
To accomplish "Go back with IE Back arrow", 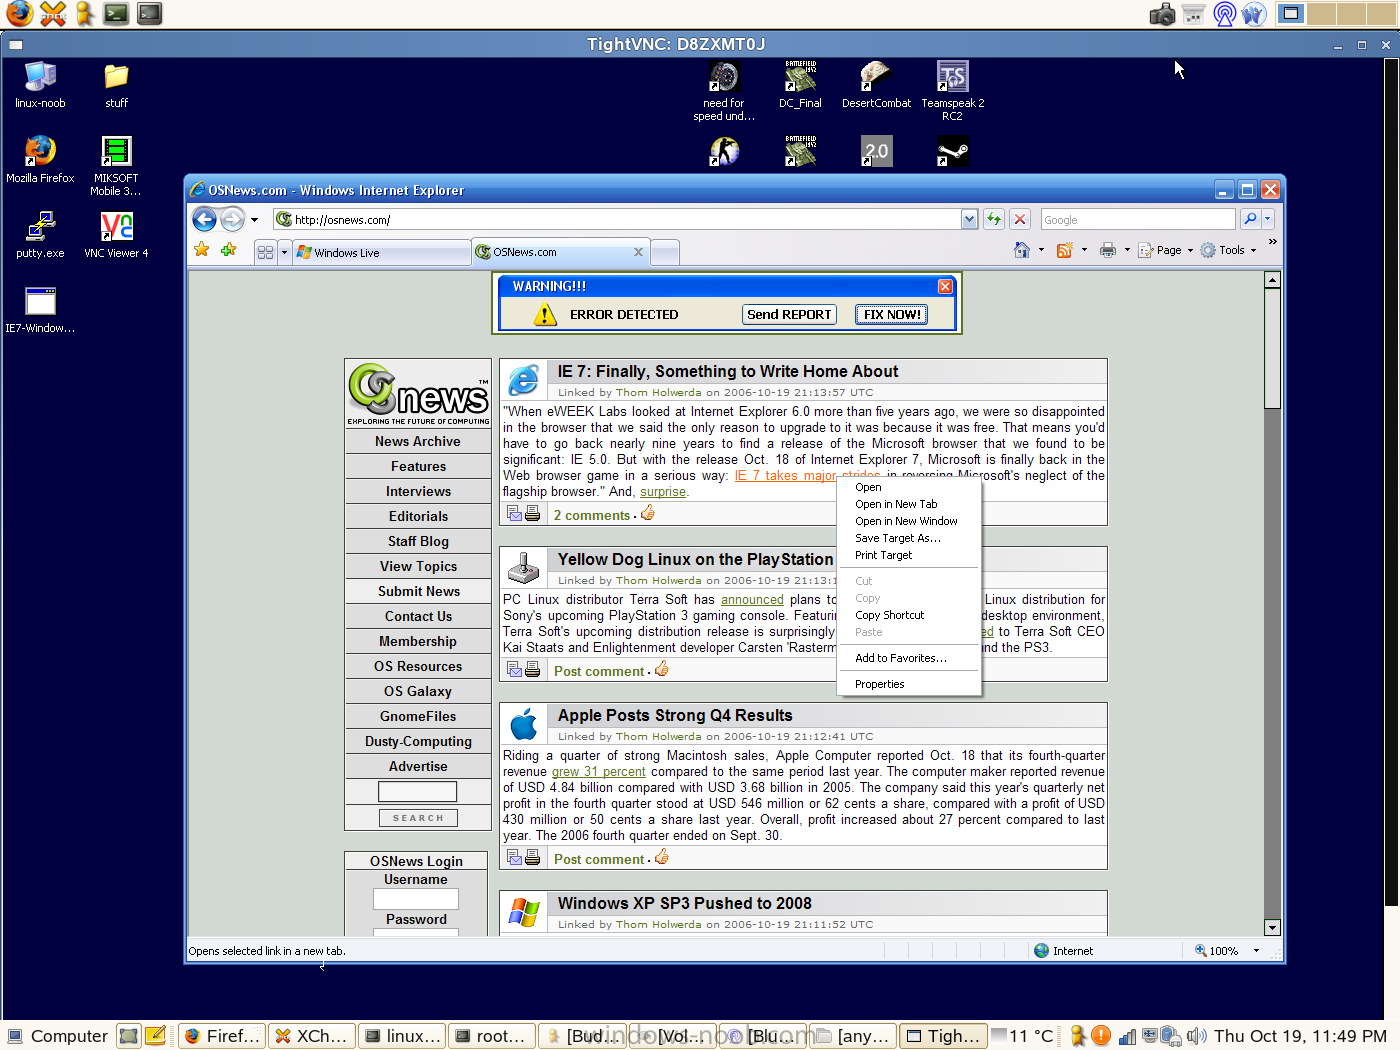I will pos(204,219).
